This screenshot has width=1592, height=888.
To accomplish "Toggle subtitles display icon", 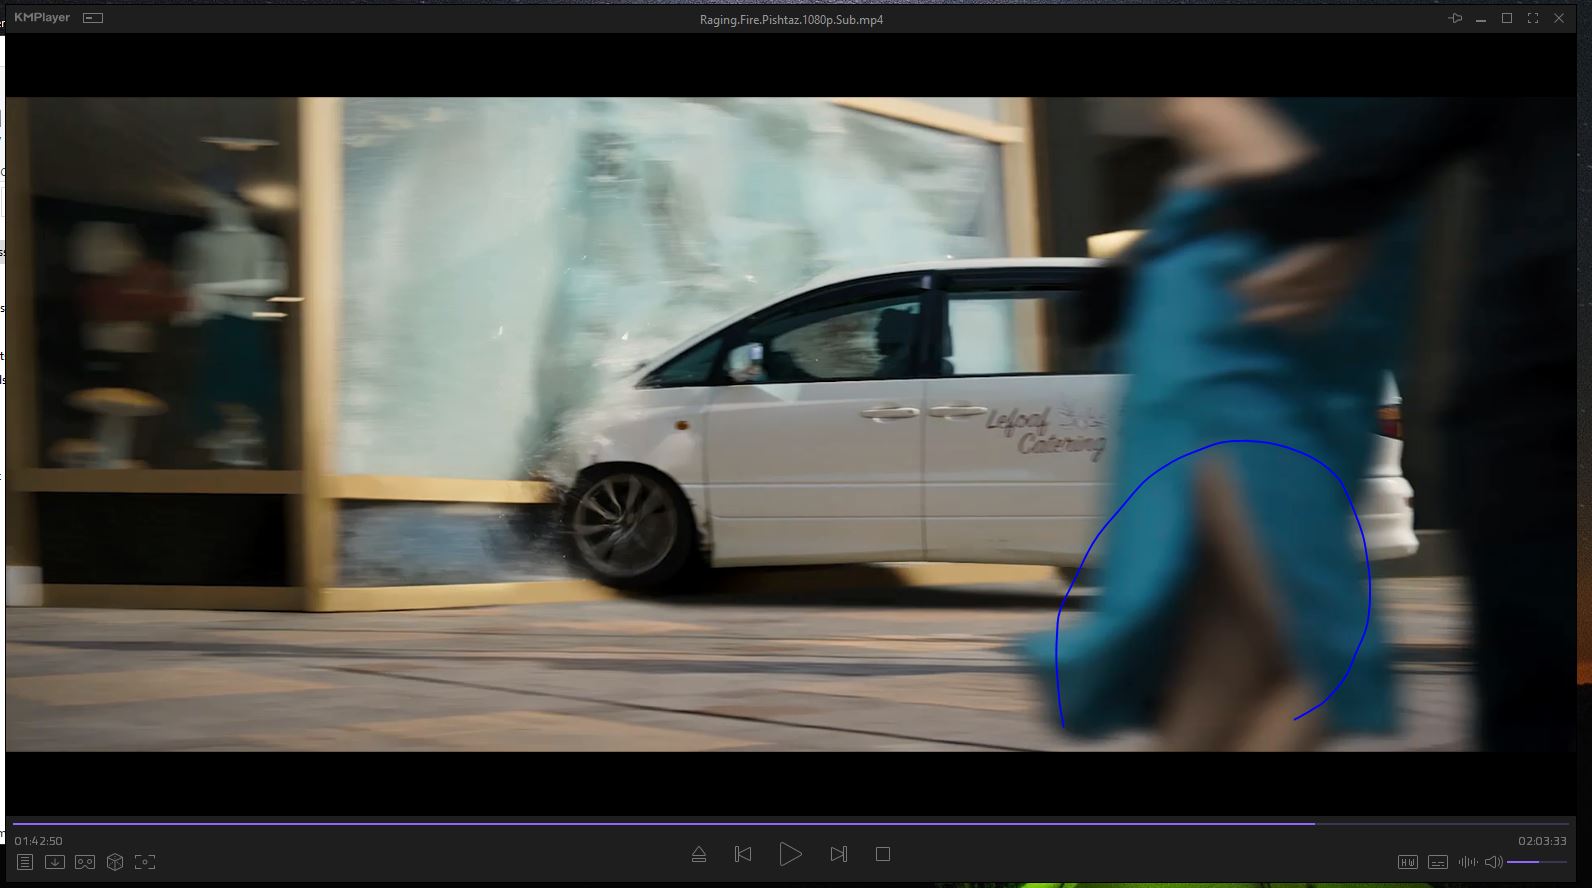I will click(1437, 862).
